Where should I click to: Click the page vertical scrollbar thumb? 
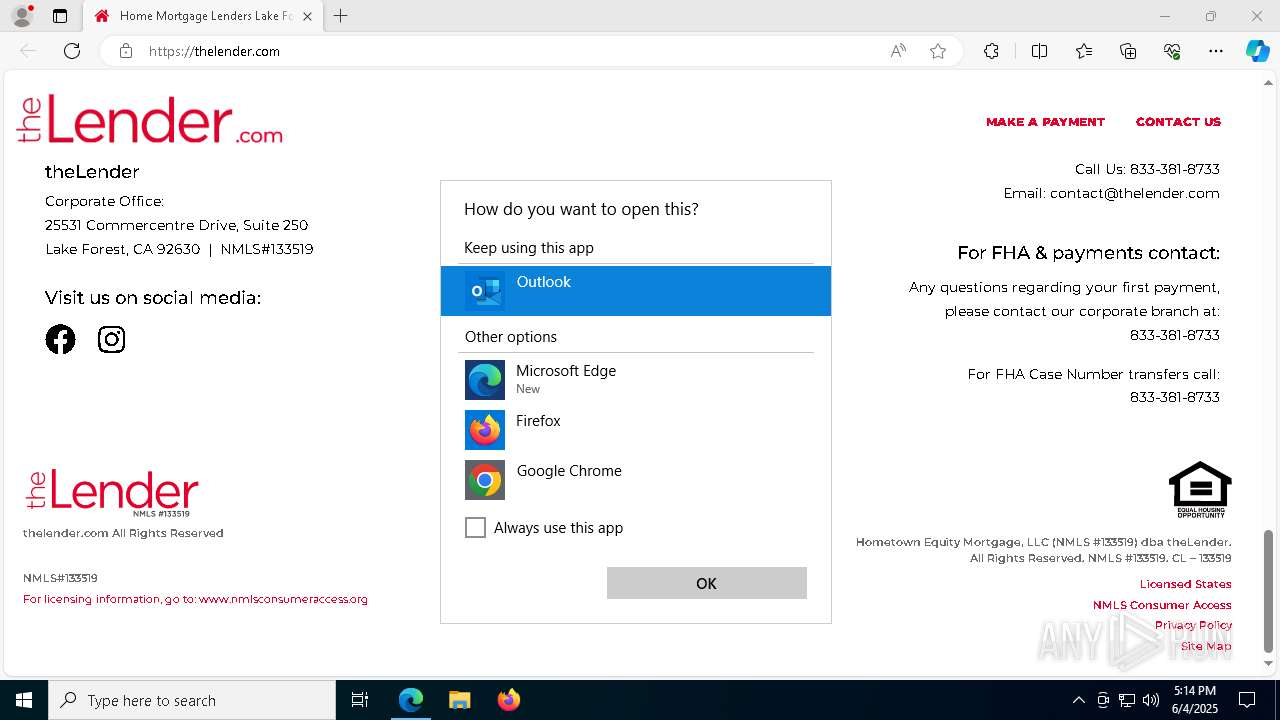(x=1269, y=590)
